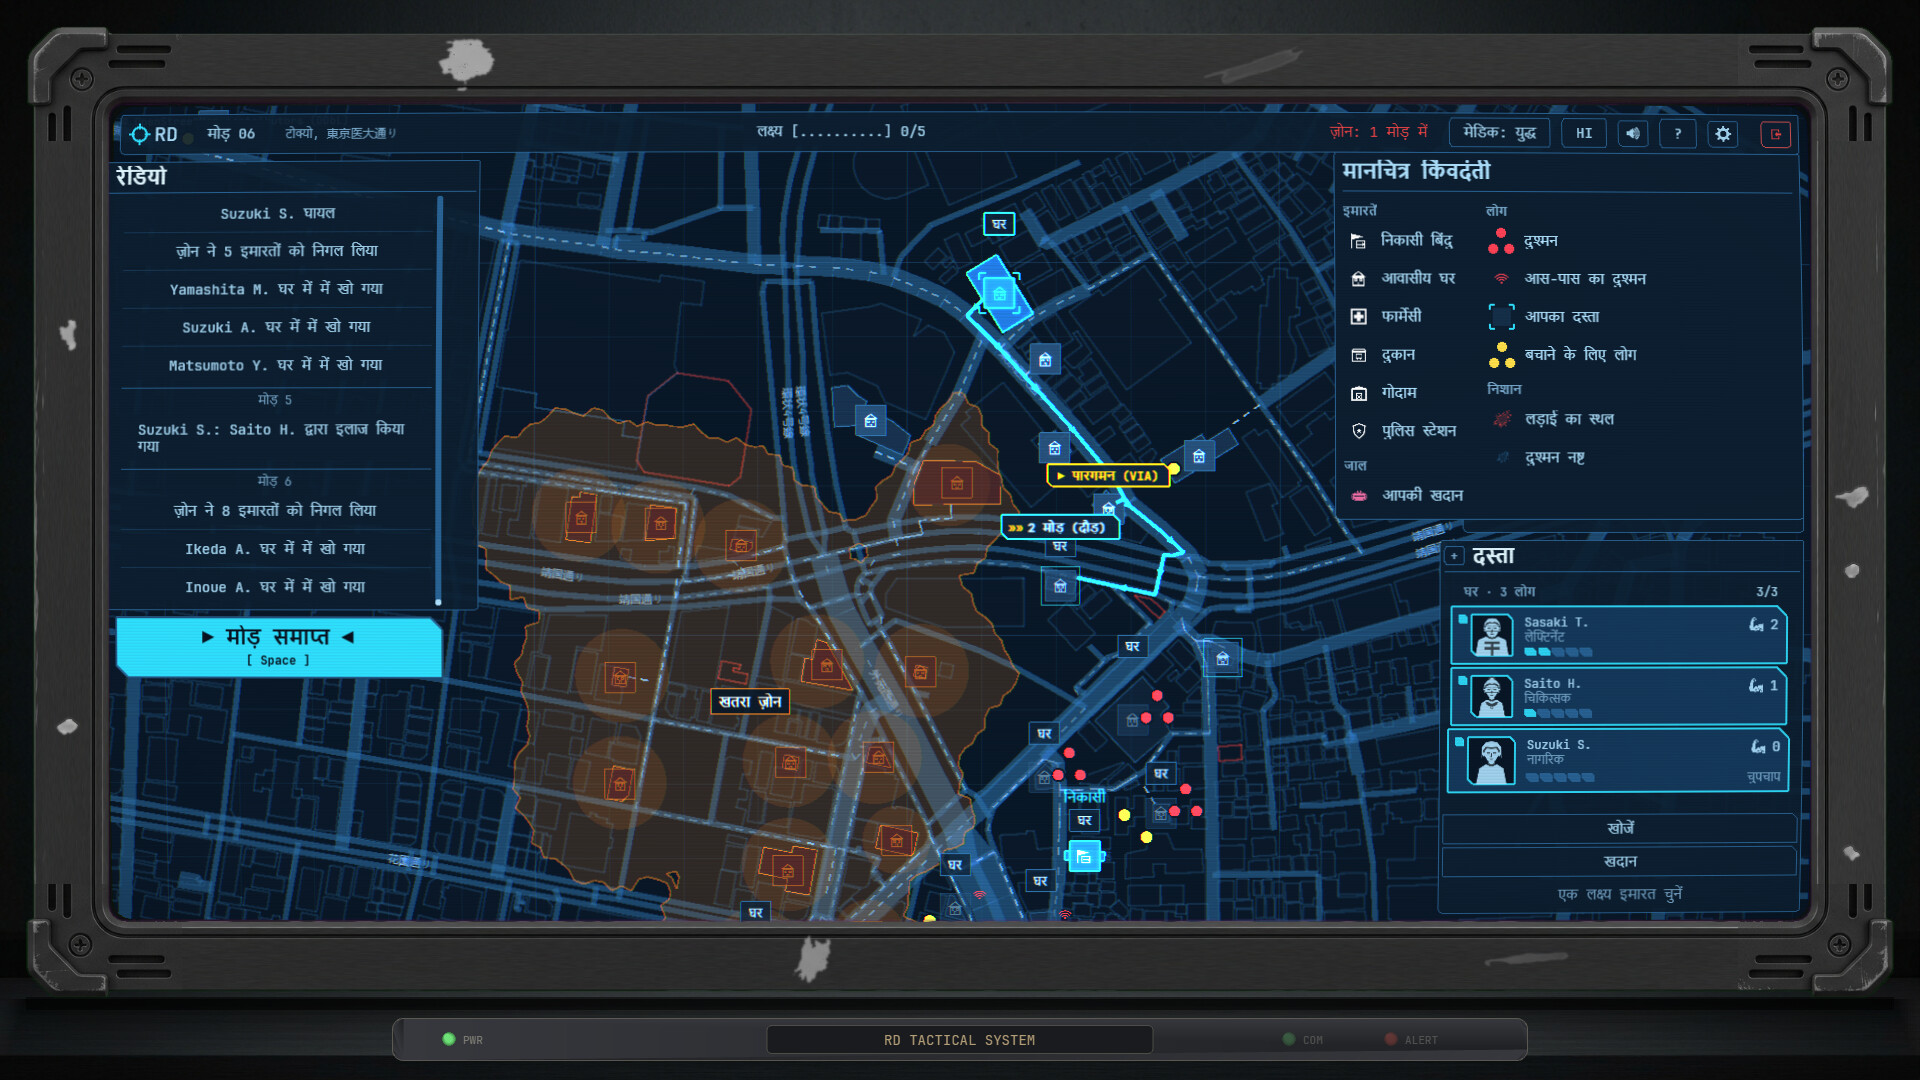Image resolution: width=1920 pixels, height=1080 pixels.
Task: Select the cyan निकासी exit point marker
Action: click(1084, 856)
